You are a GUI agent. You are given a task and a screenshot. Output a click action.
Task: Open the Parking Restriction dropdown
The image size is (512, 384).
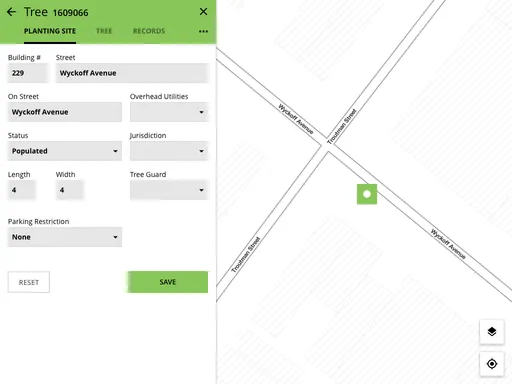tap(65, 237)
